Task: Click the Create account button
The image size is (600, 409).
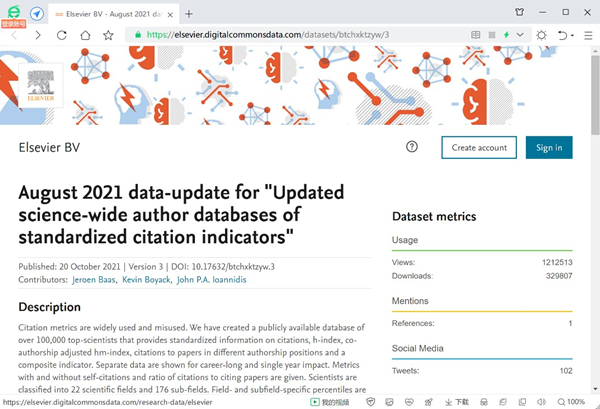Action: coord(479,147)
